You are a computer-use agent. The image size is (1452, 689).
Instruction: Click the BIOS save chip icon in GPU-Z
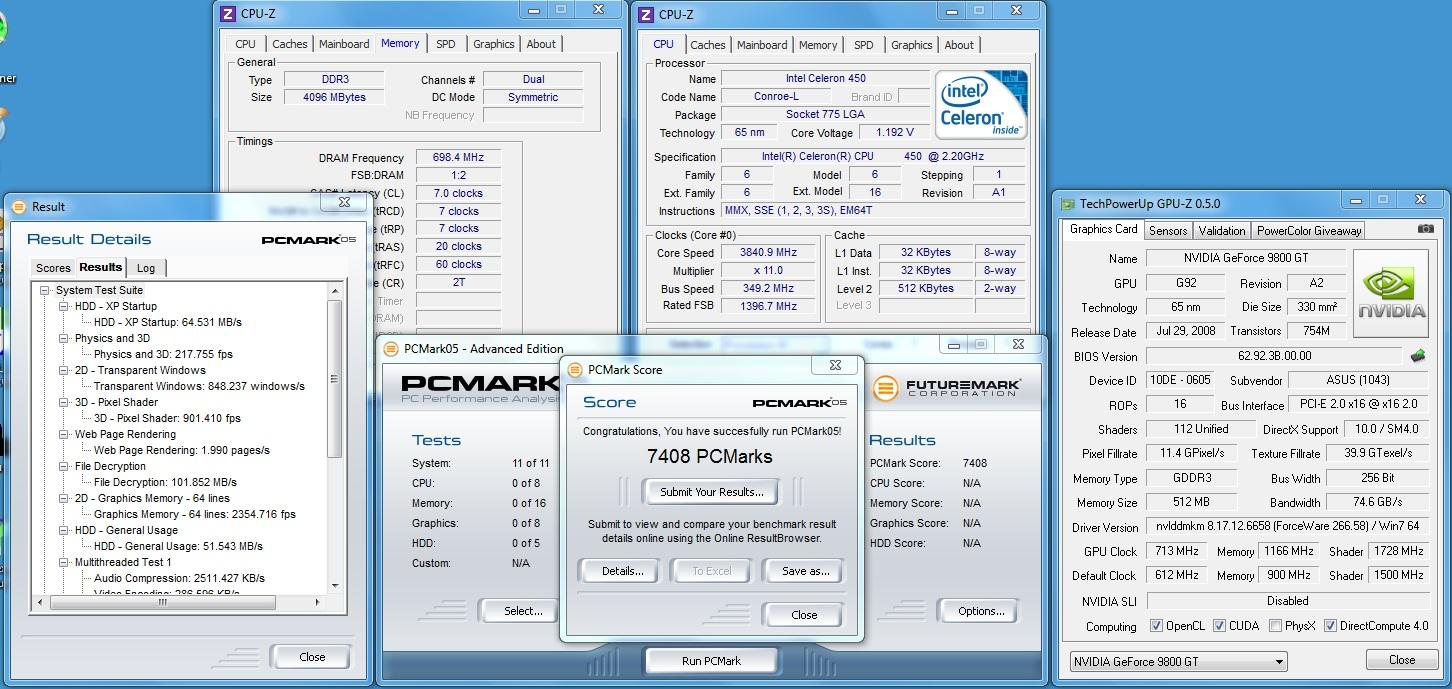point(1417,355)
